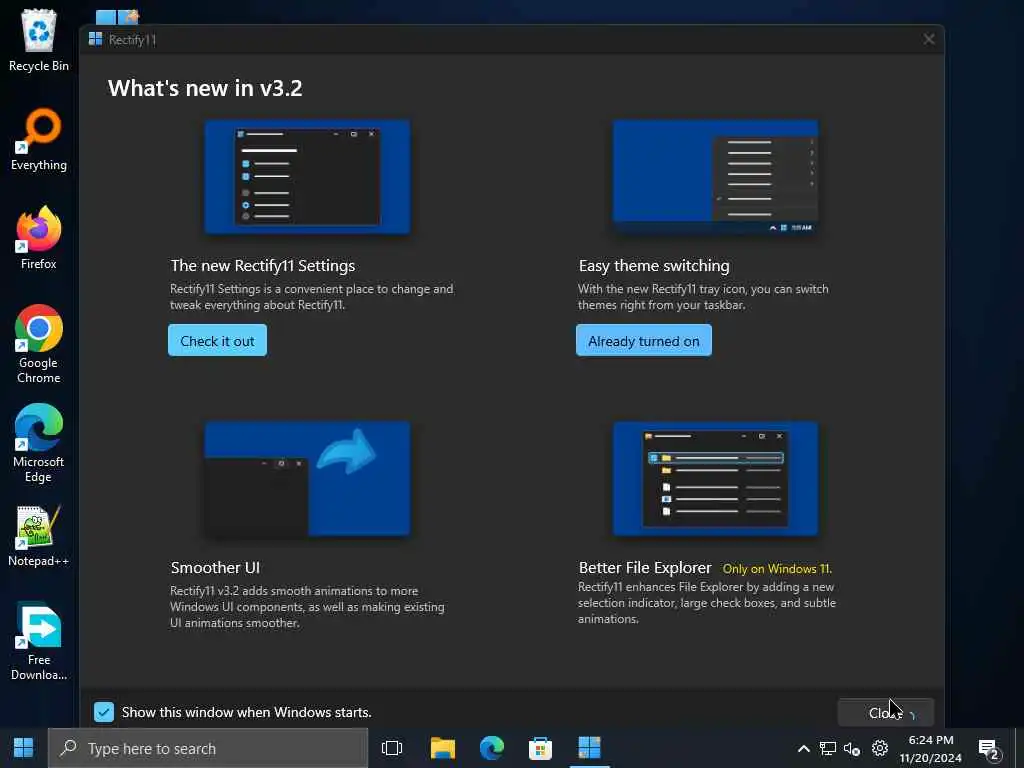Image resolution: width=1024 pixels, height=768 pixels.
Task: Click the Rectify11 window title icon
Action: (x=95, y=39)
